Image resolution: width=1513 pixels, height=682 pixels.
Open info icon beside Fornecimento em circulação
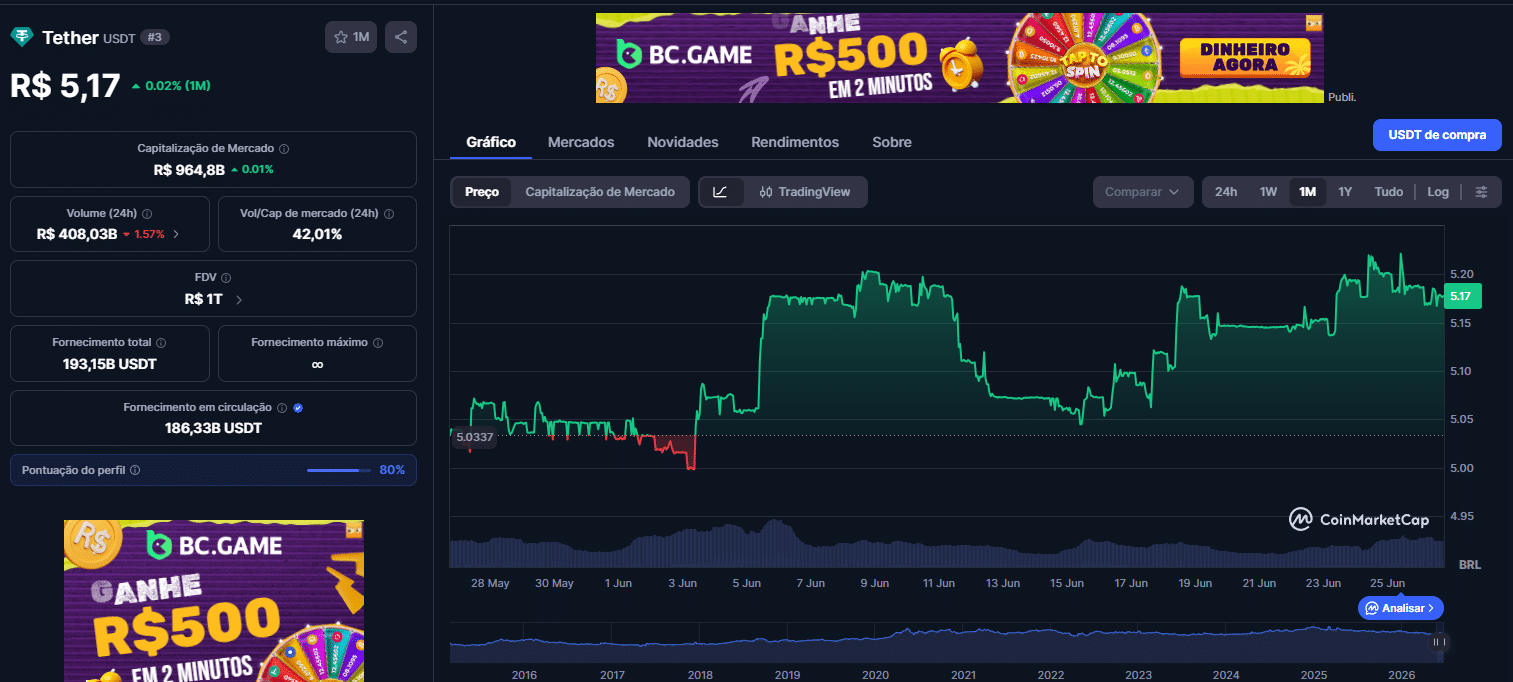pos(282,408)
